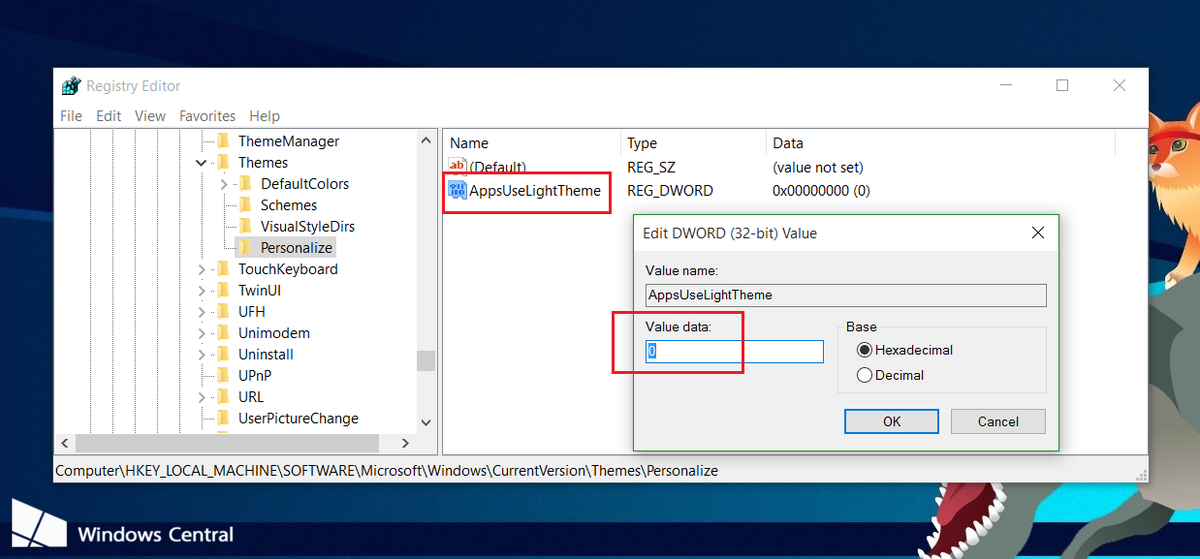Image resolution: width=1200 pixels, height=559 pixels.
Task: Expand the URL key
Action: 202,397
